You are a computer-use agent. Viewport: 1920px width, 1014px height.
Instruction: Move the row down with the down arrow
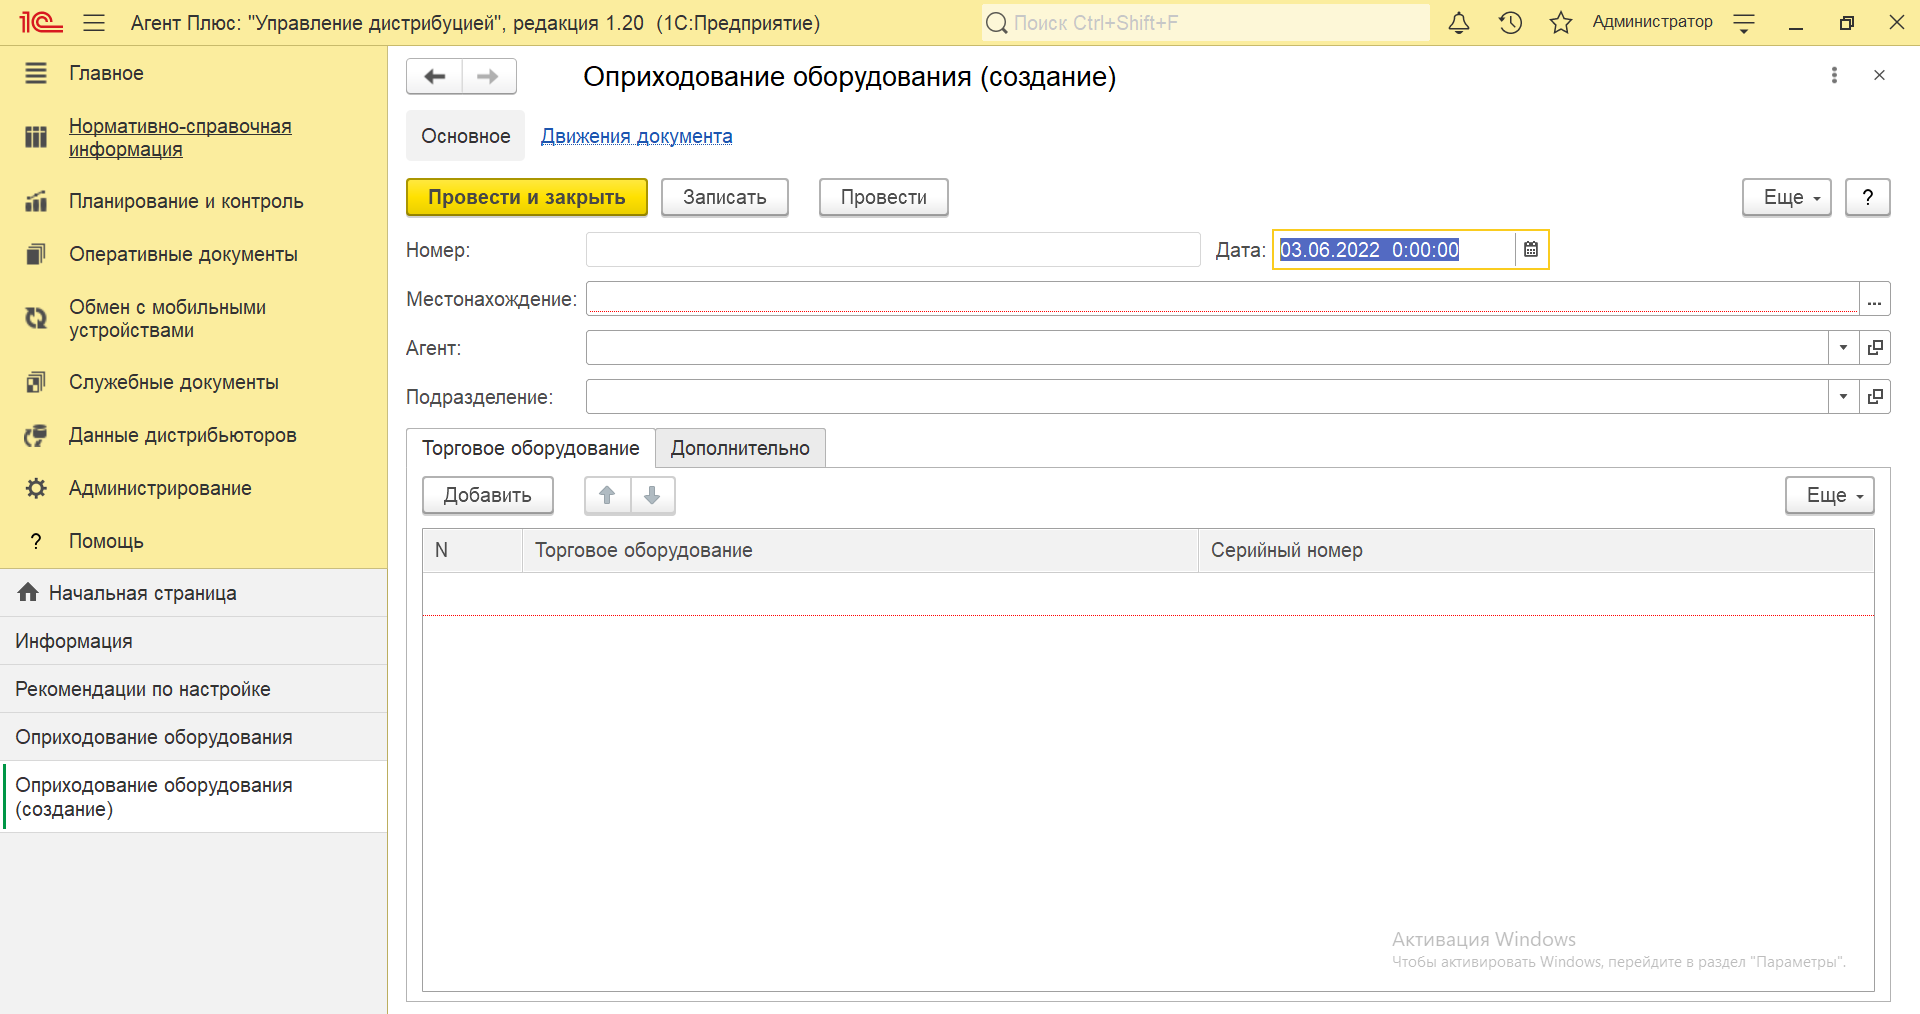coord(652,495)
